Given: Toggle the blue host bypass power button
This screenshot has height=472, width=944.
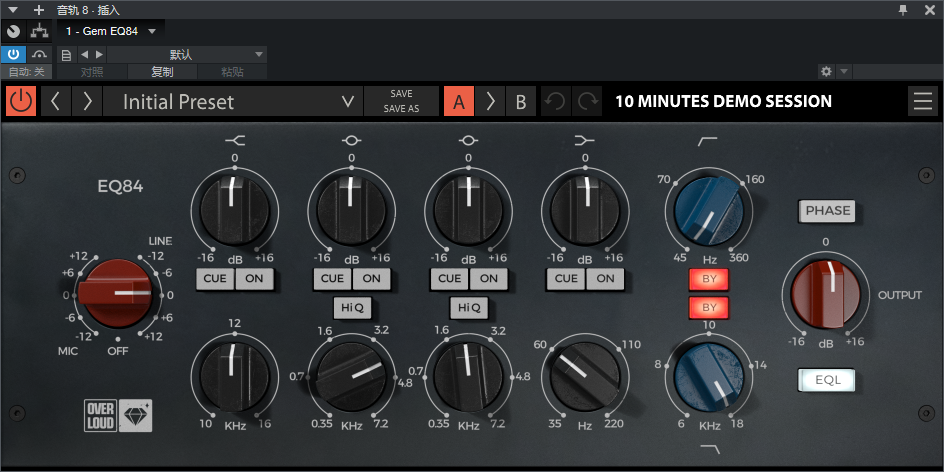Looking at the screenshot, I should pos(13,54).
